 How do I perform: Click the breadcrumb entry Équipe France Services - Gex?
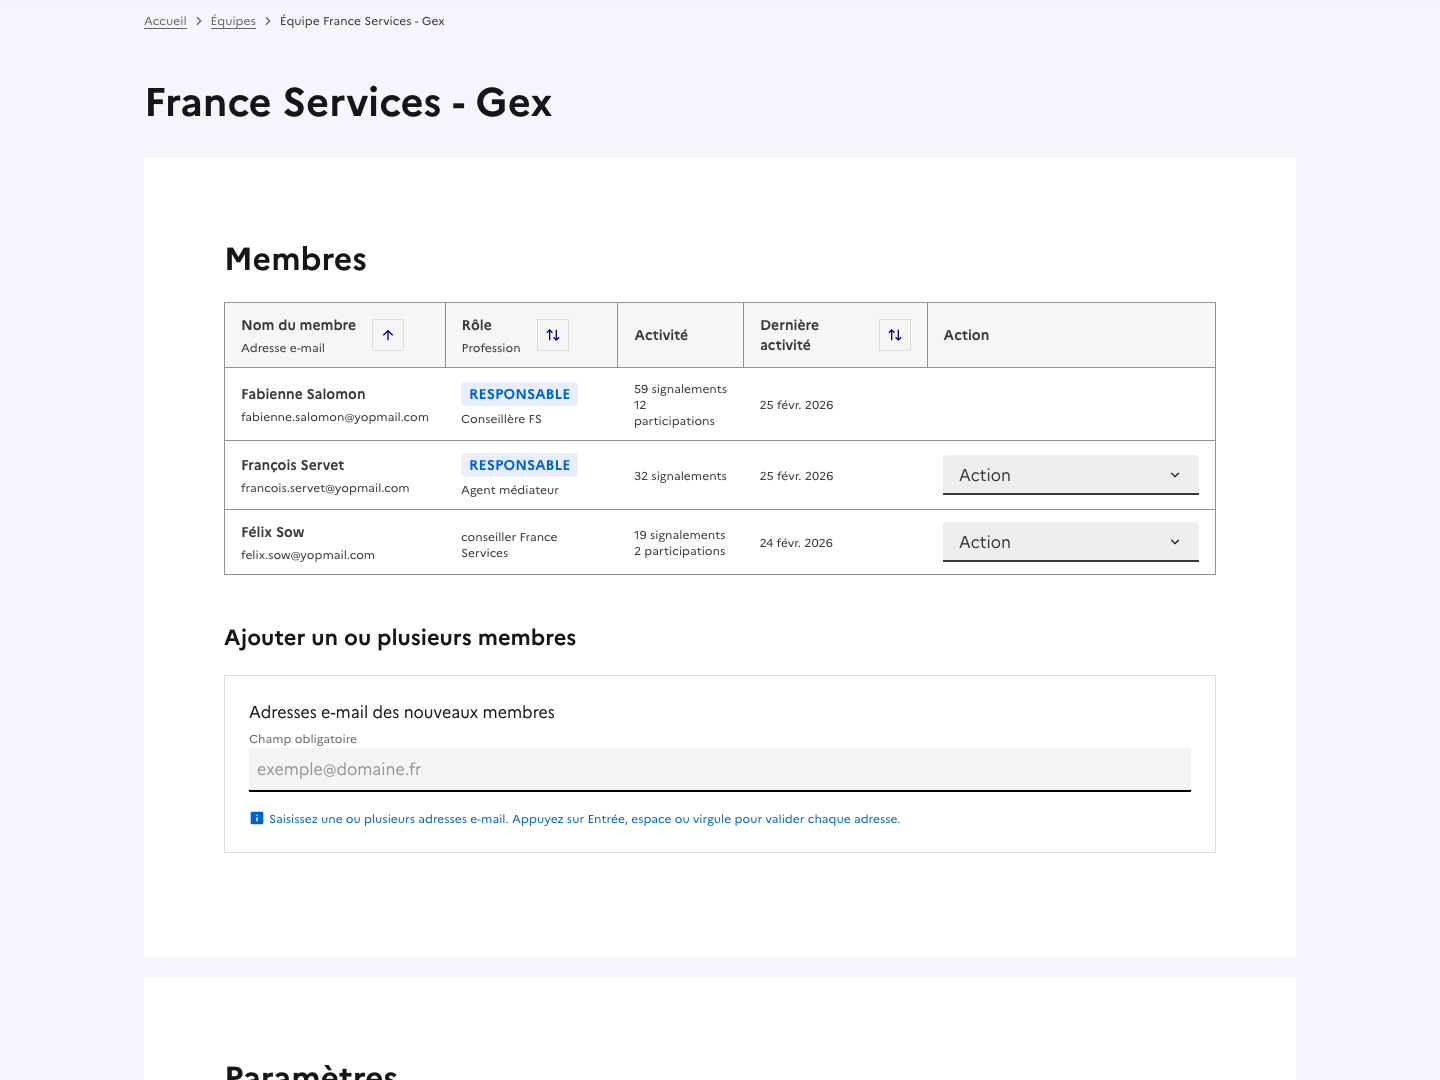click(362, 20)
